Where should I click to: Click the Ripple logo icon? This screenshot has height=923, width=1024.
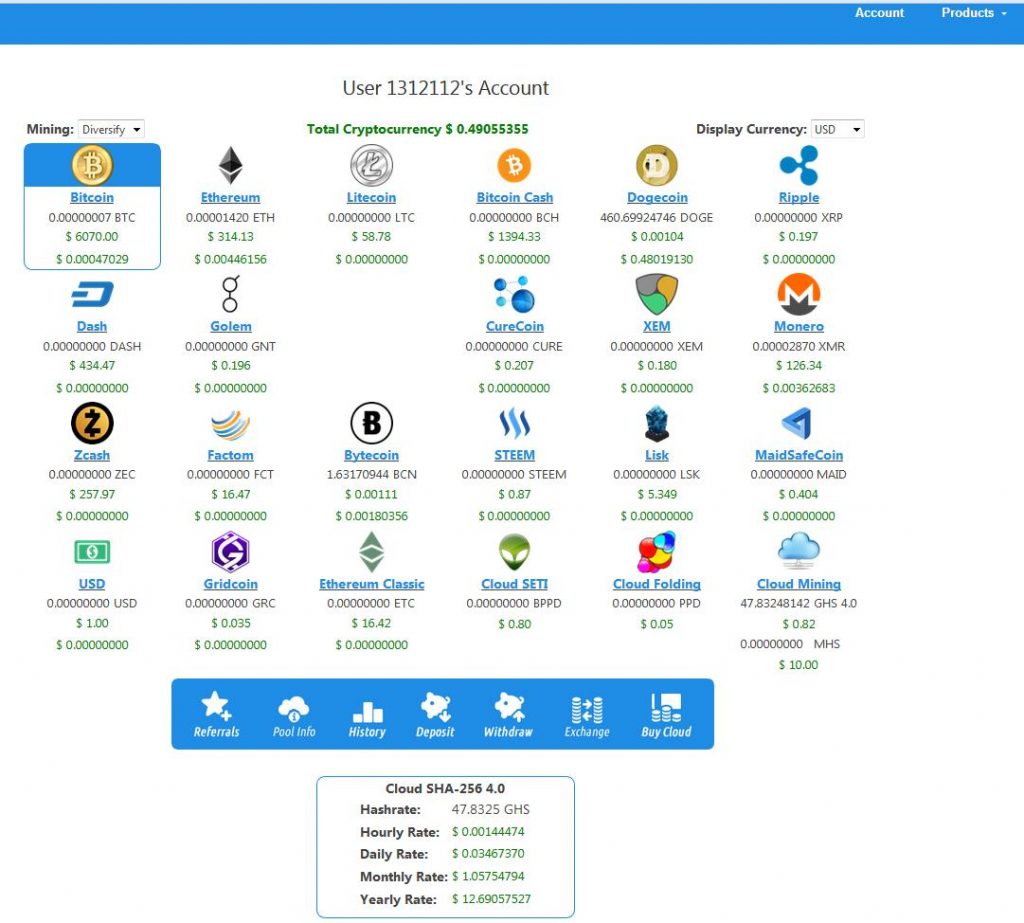(799, 165)
